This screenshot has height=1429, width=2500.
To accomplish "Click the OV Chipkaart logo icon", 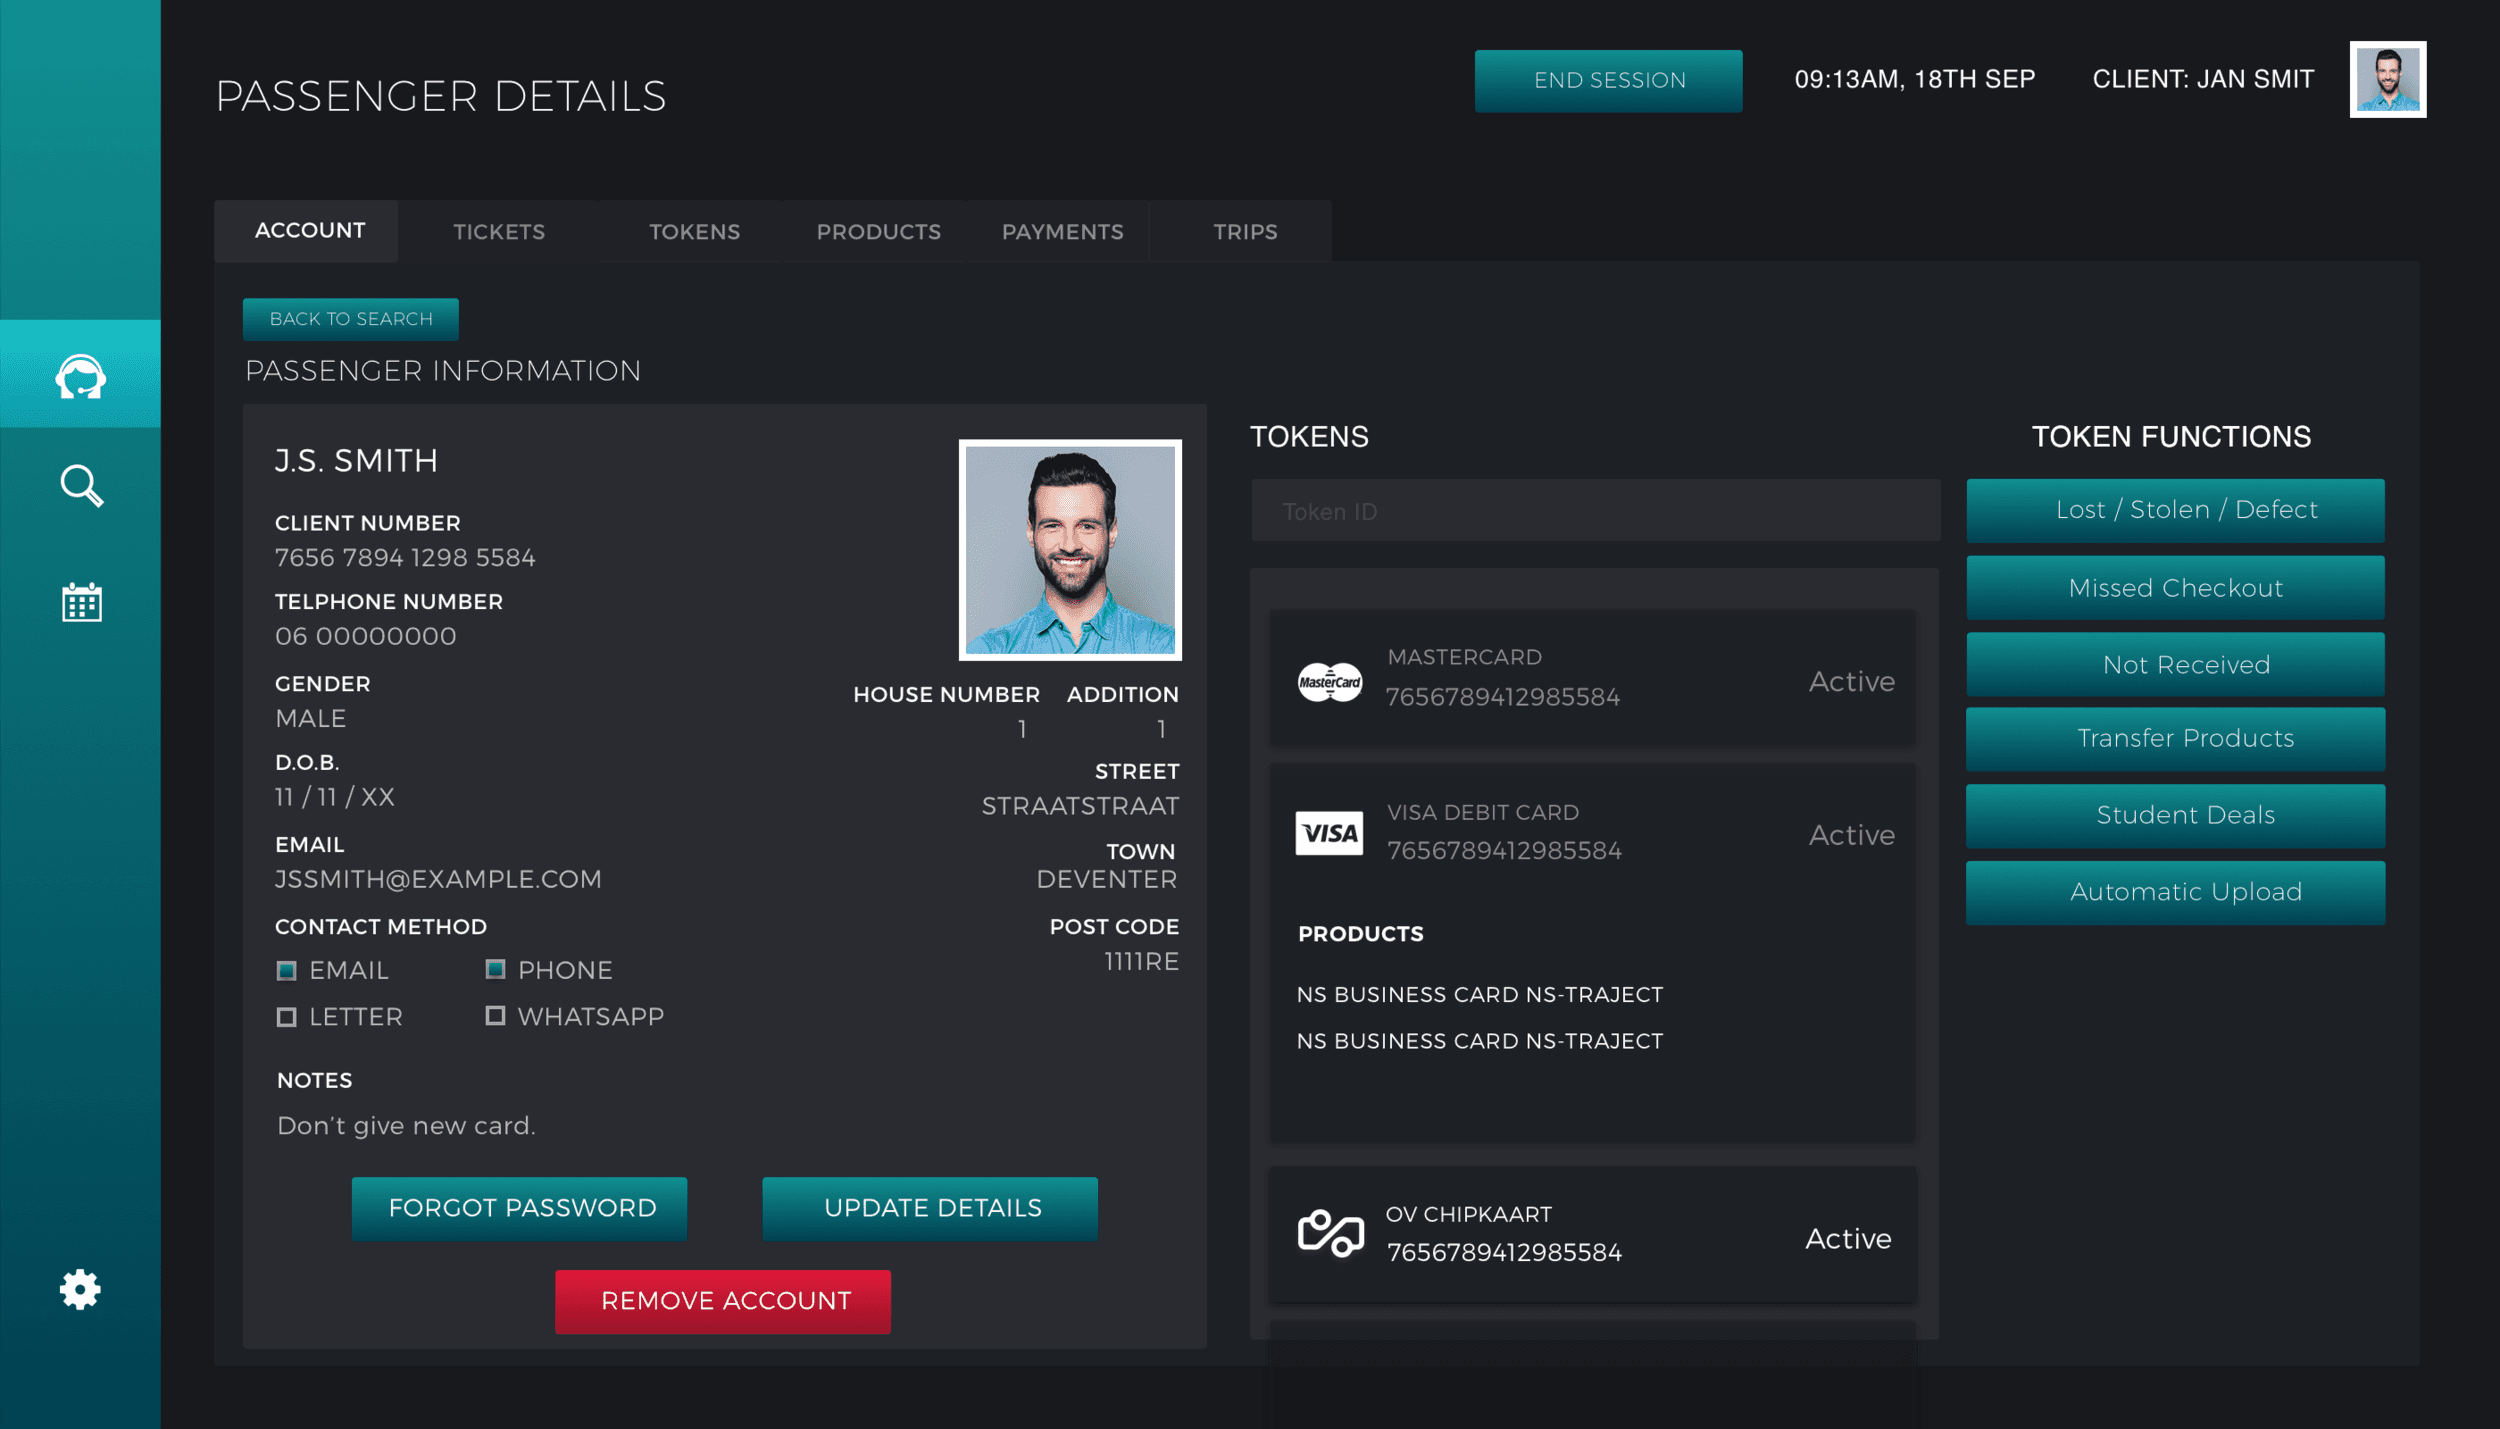I will point(1330,1233).
